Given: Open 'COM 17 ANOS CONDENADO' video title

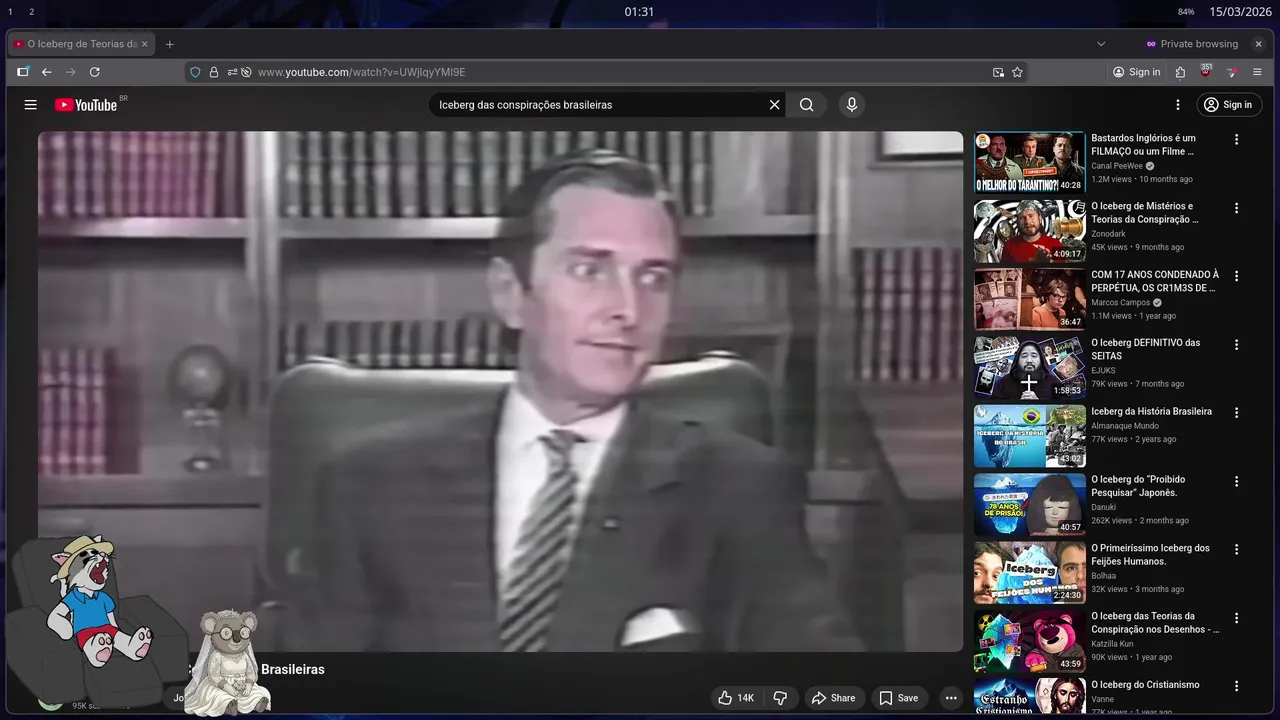Looking at the screenshot, I should click(x=1155, y=281).
